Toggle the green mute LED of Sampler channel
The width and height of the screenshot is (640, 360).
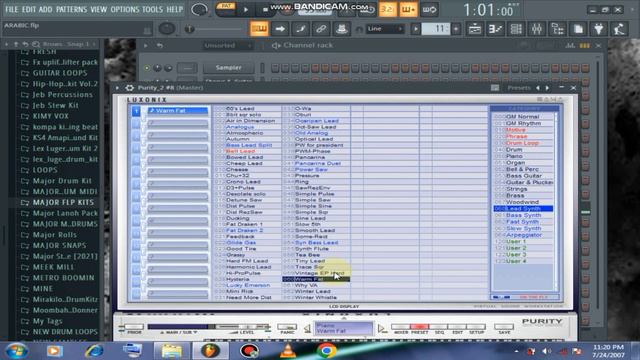click(x=147, y=68)
